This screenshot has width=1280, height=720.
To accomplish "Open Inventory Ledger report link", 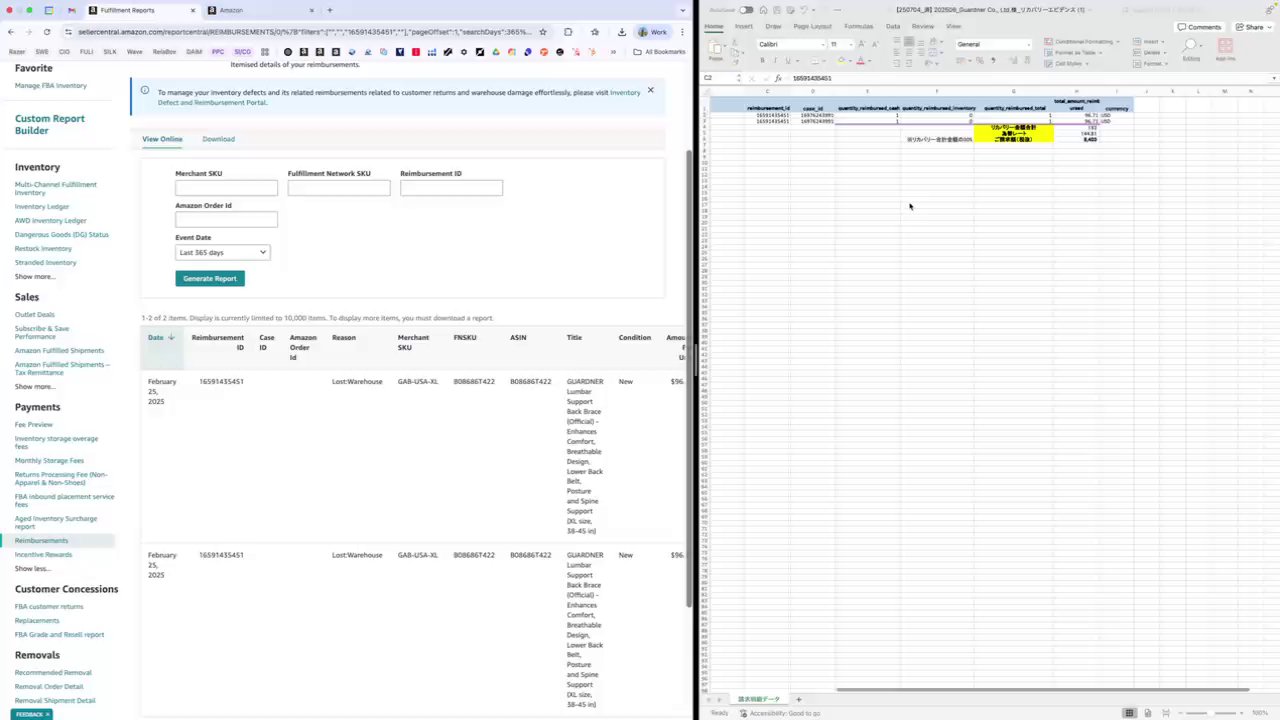I will click(42, 207).
